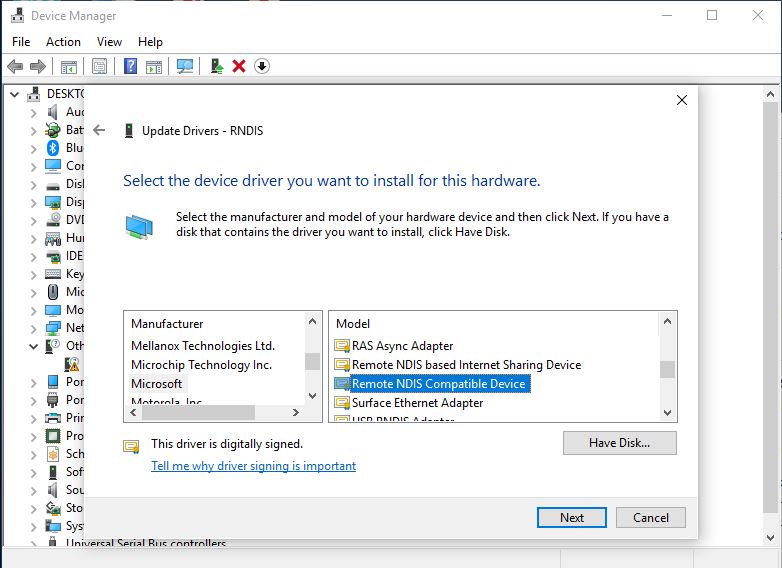Expand the Audio category chevron
Image resolution: width=782 pixels, height=568 pixels.
(x=33, y=113)
